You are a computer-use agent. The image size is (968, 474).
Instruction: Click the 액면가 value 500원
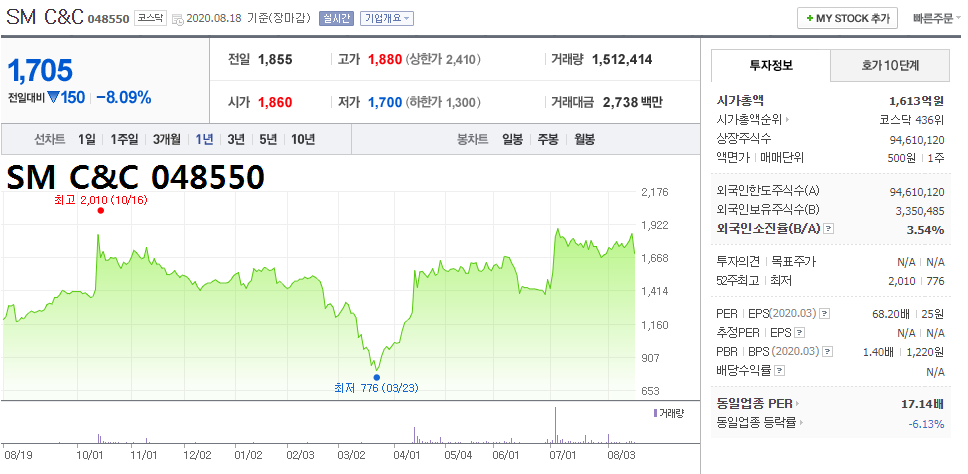point(901,158)
